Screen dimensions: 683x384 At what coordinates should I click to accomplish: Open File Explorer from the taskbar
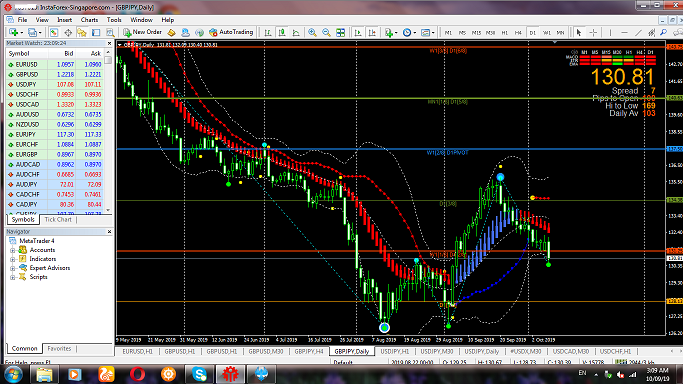tap(44, 374)
